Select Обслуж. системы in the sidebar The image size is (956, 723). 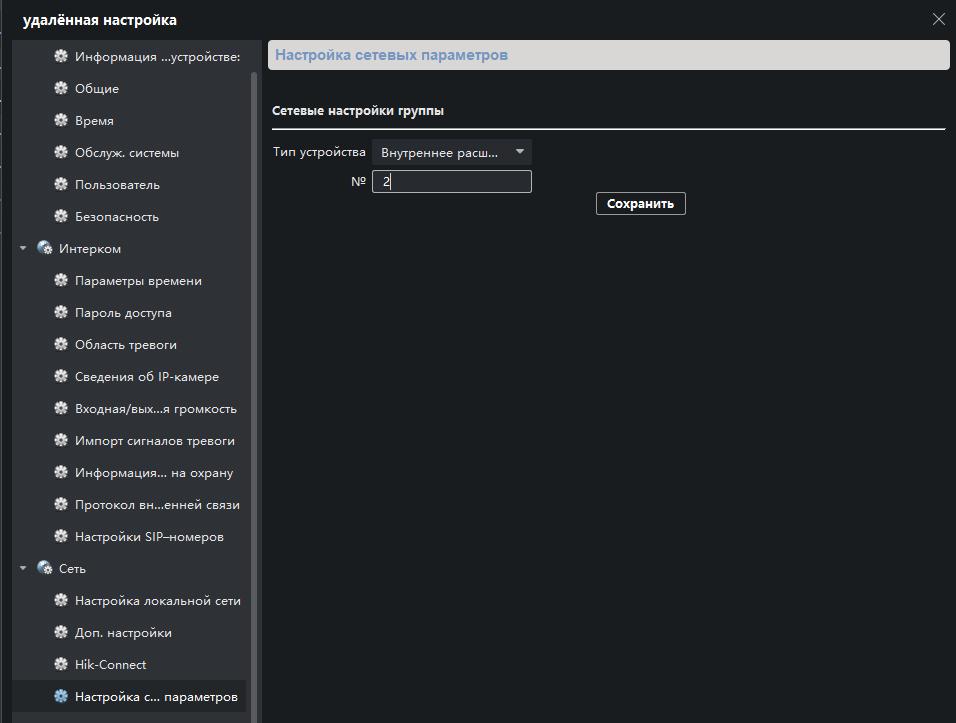coord(127,153)
